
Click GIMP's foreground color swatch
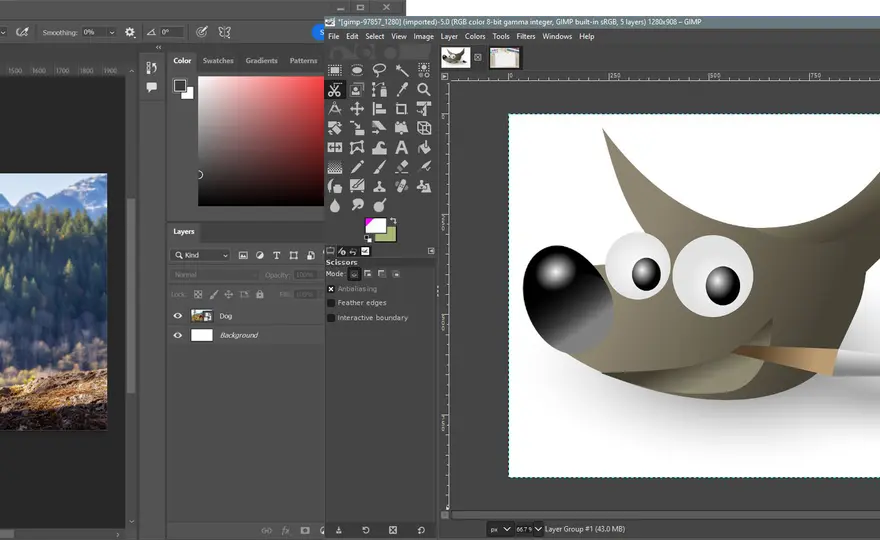(x=375, y=226)
